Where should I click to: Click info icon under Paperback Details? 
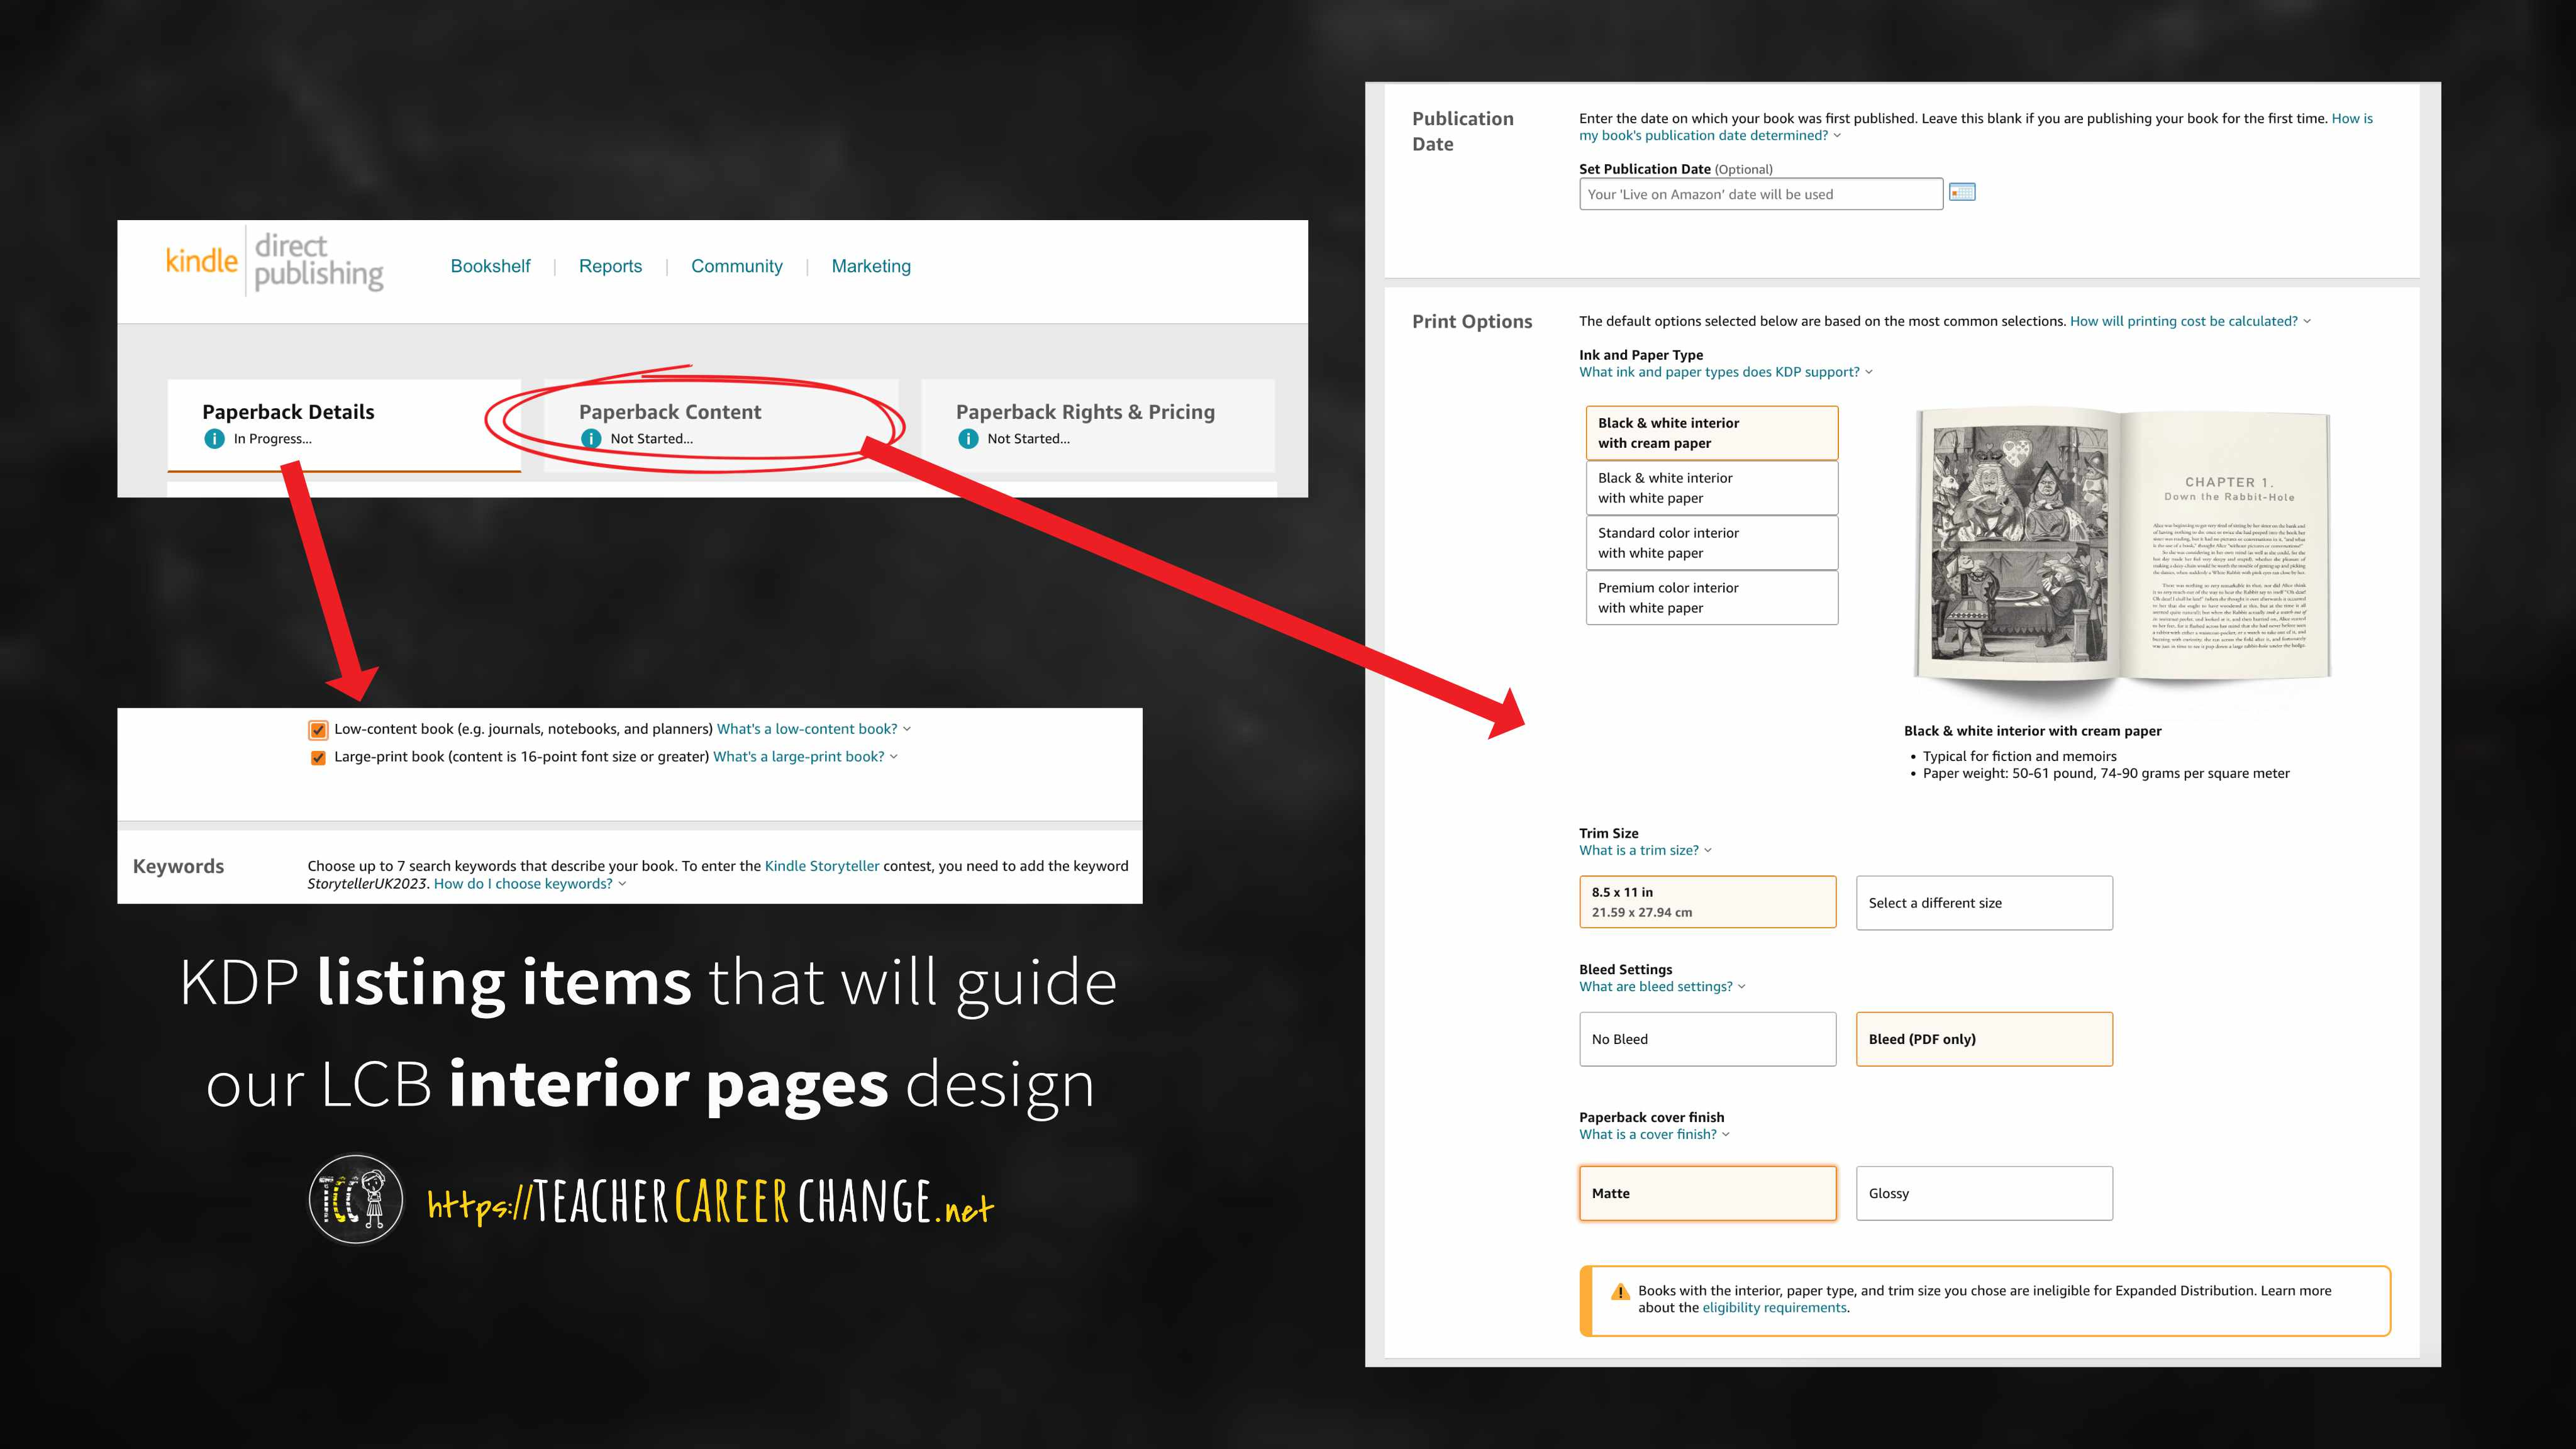(x=214, y=439)
